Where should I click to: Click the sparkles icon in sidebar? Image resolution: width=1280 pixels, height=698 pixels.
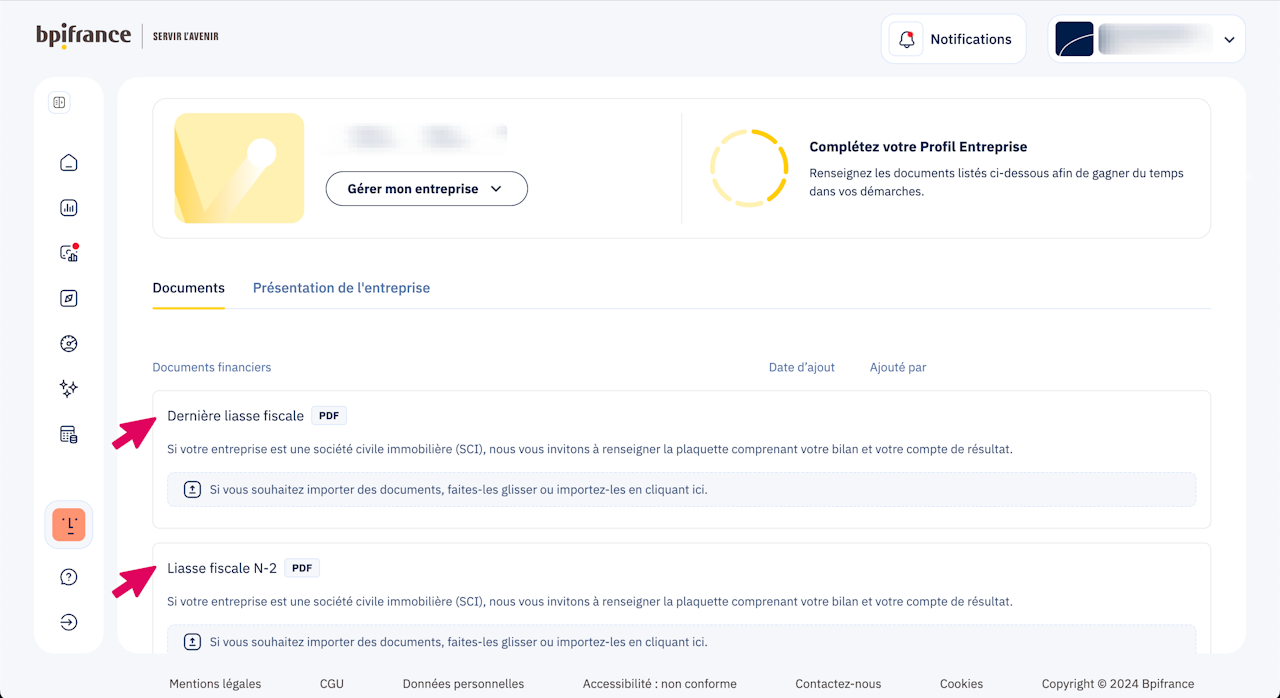69,389
